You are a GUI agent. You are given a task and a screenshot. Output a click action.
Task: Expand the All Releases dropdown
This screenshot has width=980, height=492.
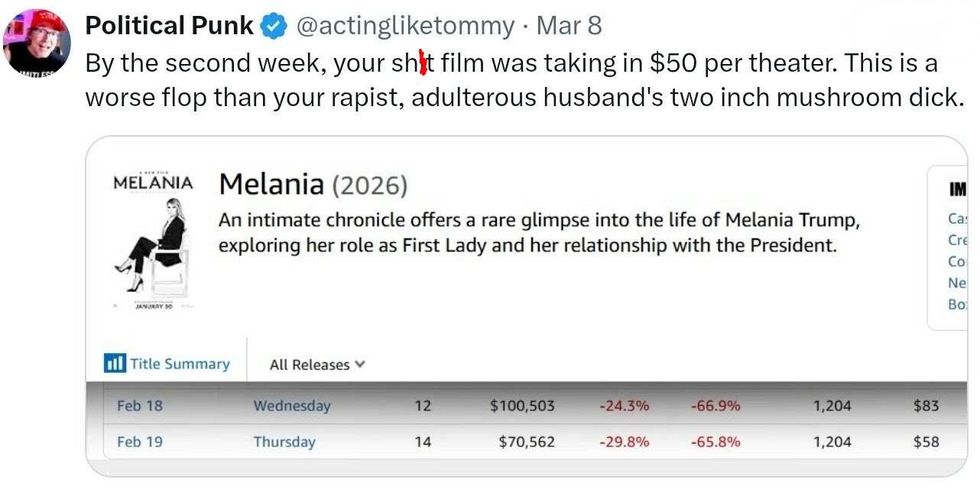[x=317, y=365]
